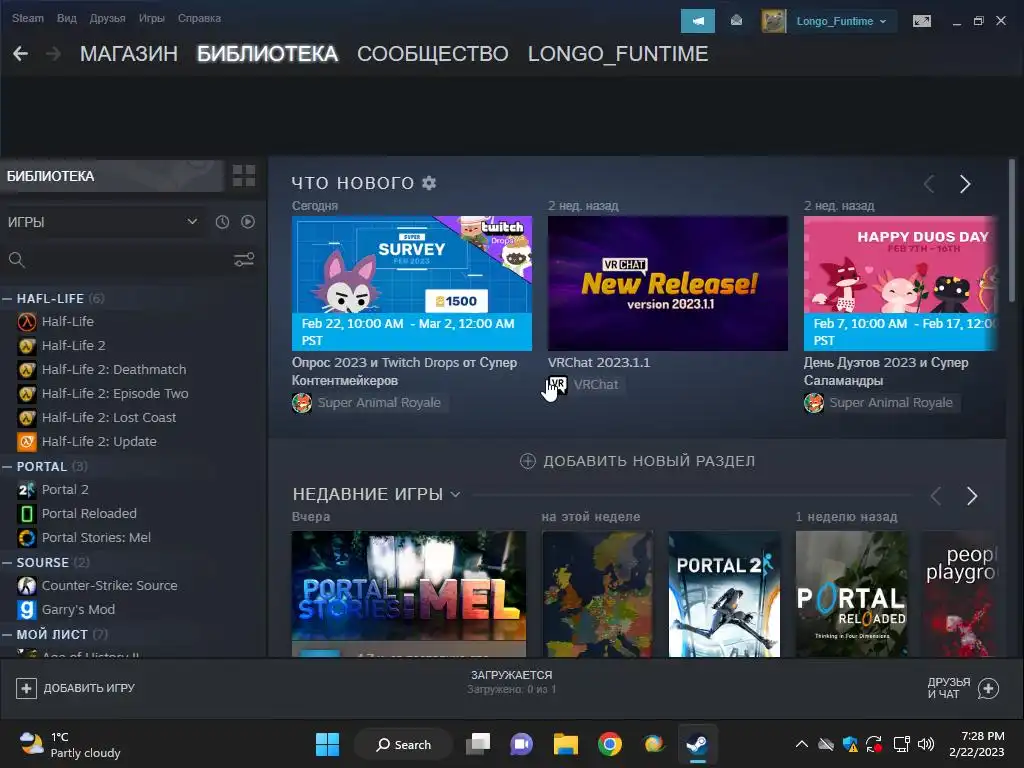Viewport: 1024px width, 768px height.
Task: Open the Steam menu
Action: point(27,18)
